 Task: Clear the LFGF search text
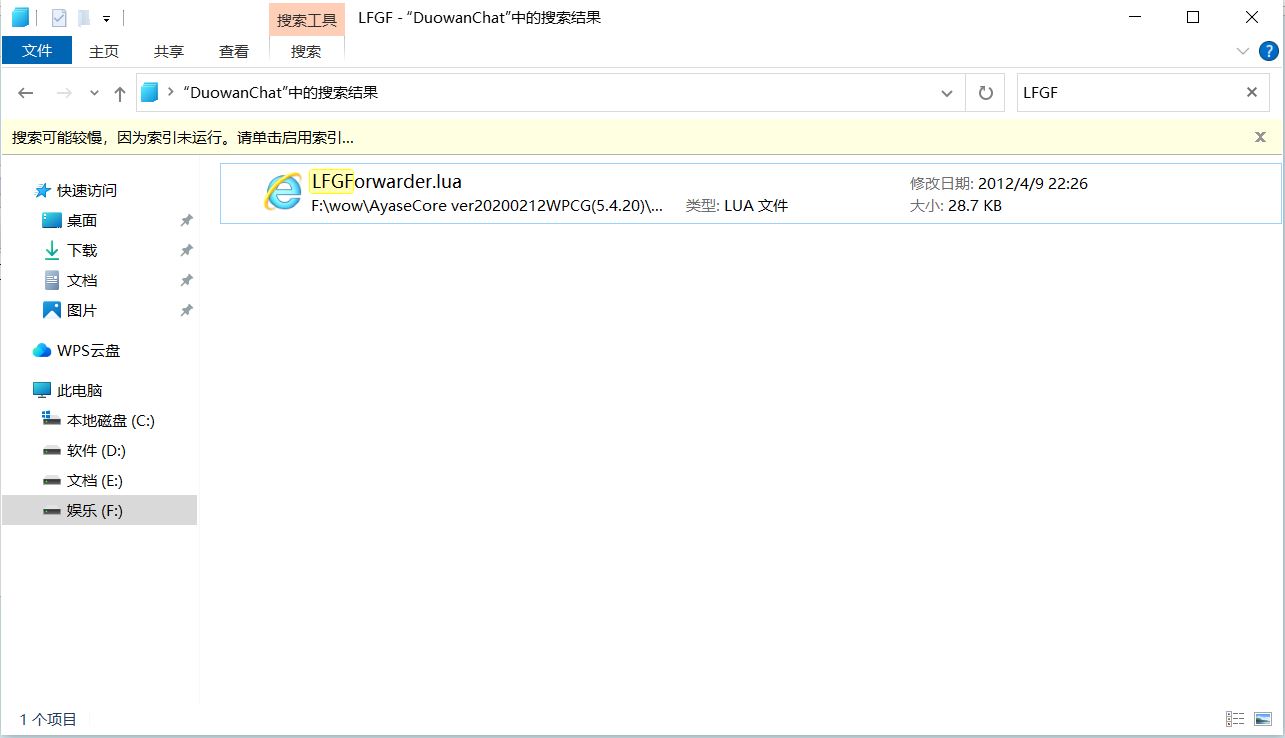point(1251,92)
